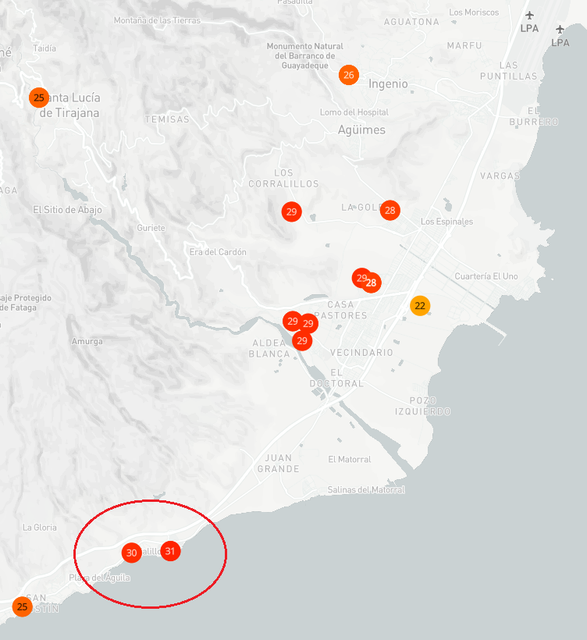Click the orange 25 marker at Santa Lucía de Tirajana

39,98
